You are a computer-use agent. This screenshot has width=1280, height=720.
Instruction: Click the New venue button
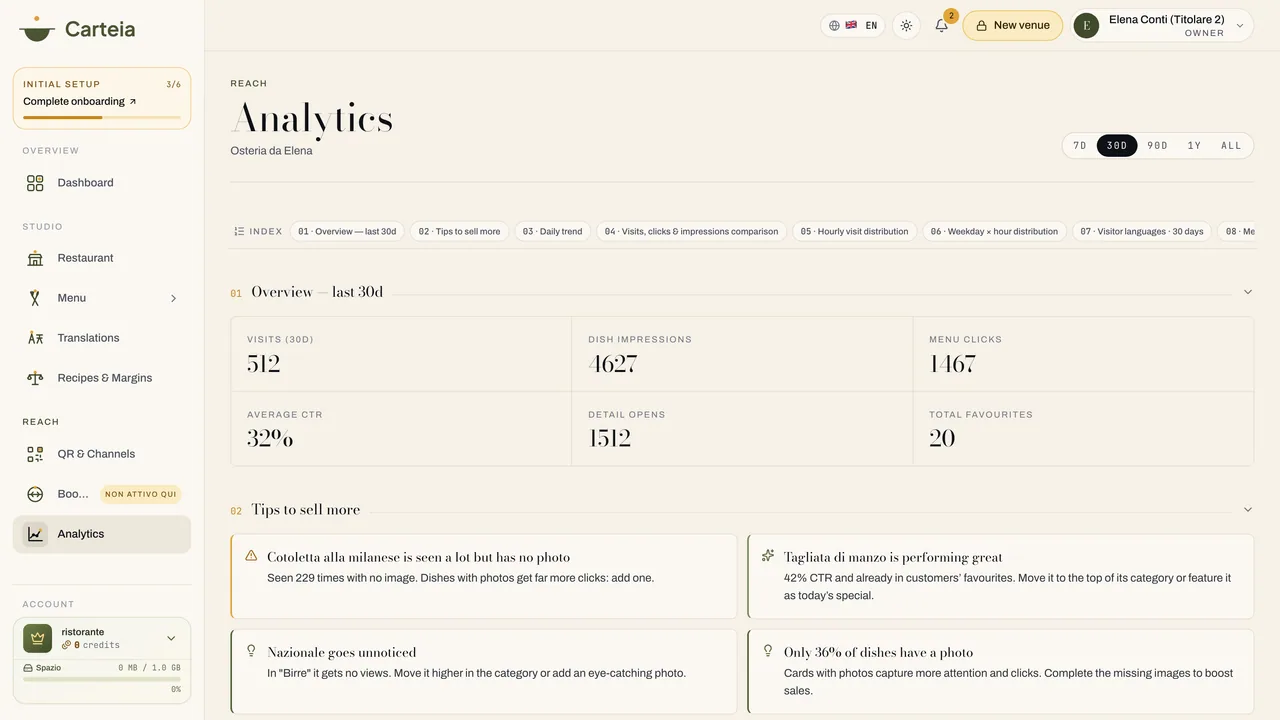pyautogui.click(x=1012, y=25)
